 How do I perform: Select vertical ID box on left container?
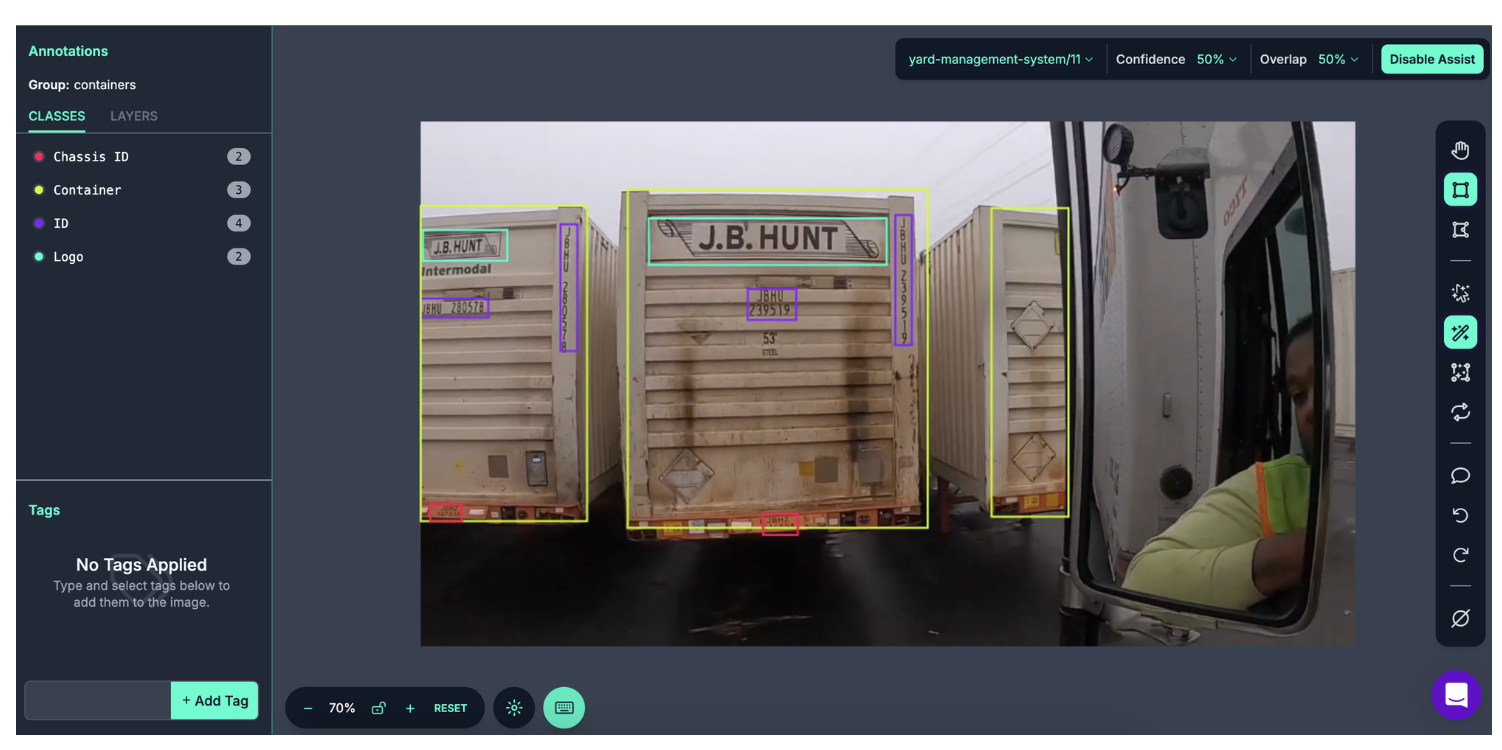pyautogui.click(x=568, y=288)
